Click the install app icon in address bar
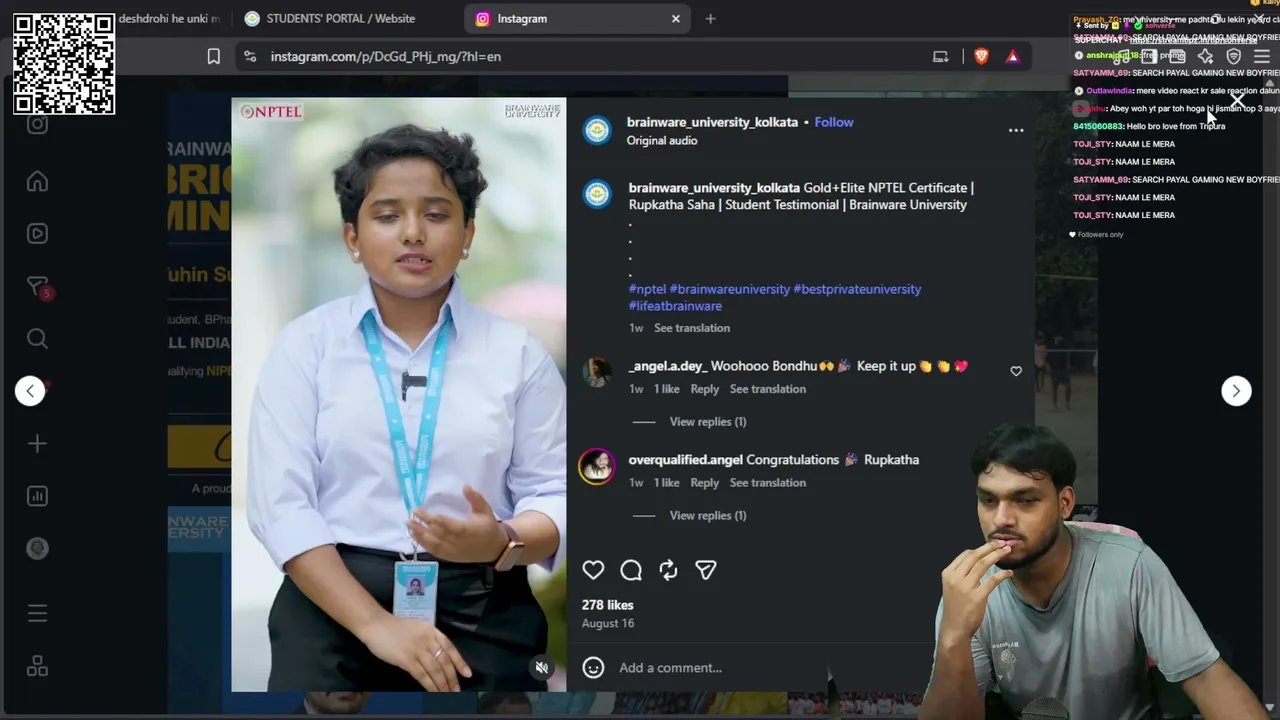The height and width of the screenshot is (720, 1280). click(940, 57)
